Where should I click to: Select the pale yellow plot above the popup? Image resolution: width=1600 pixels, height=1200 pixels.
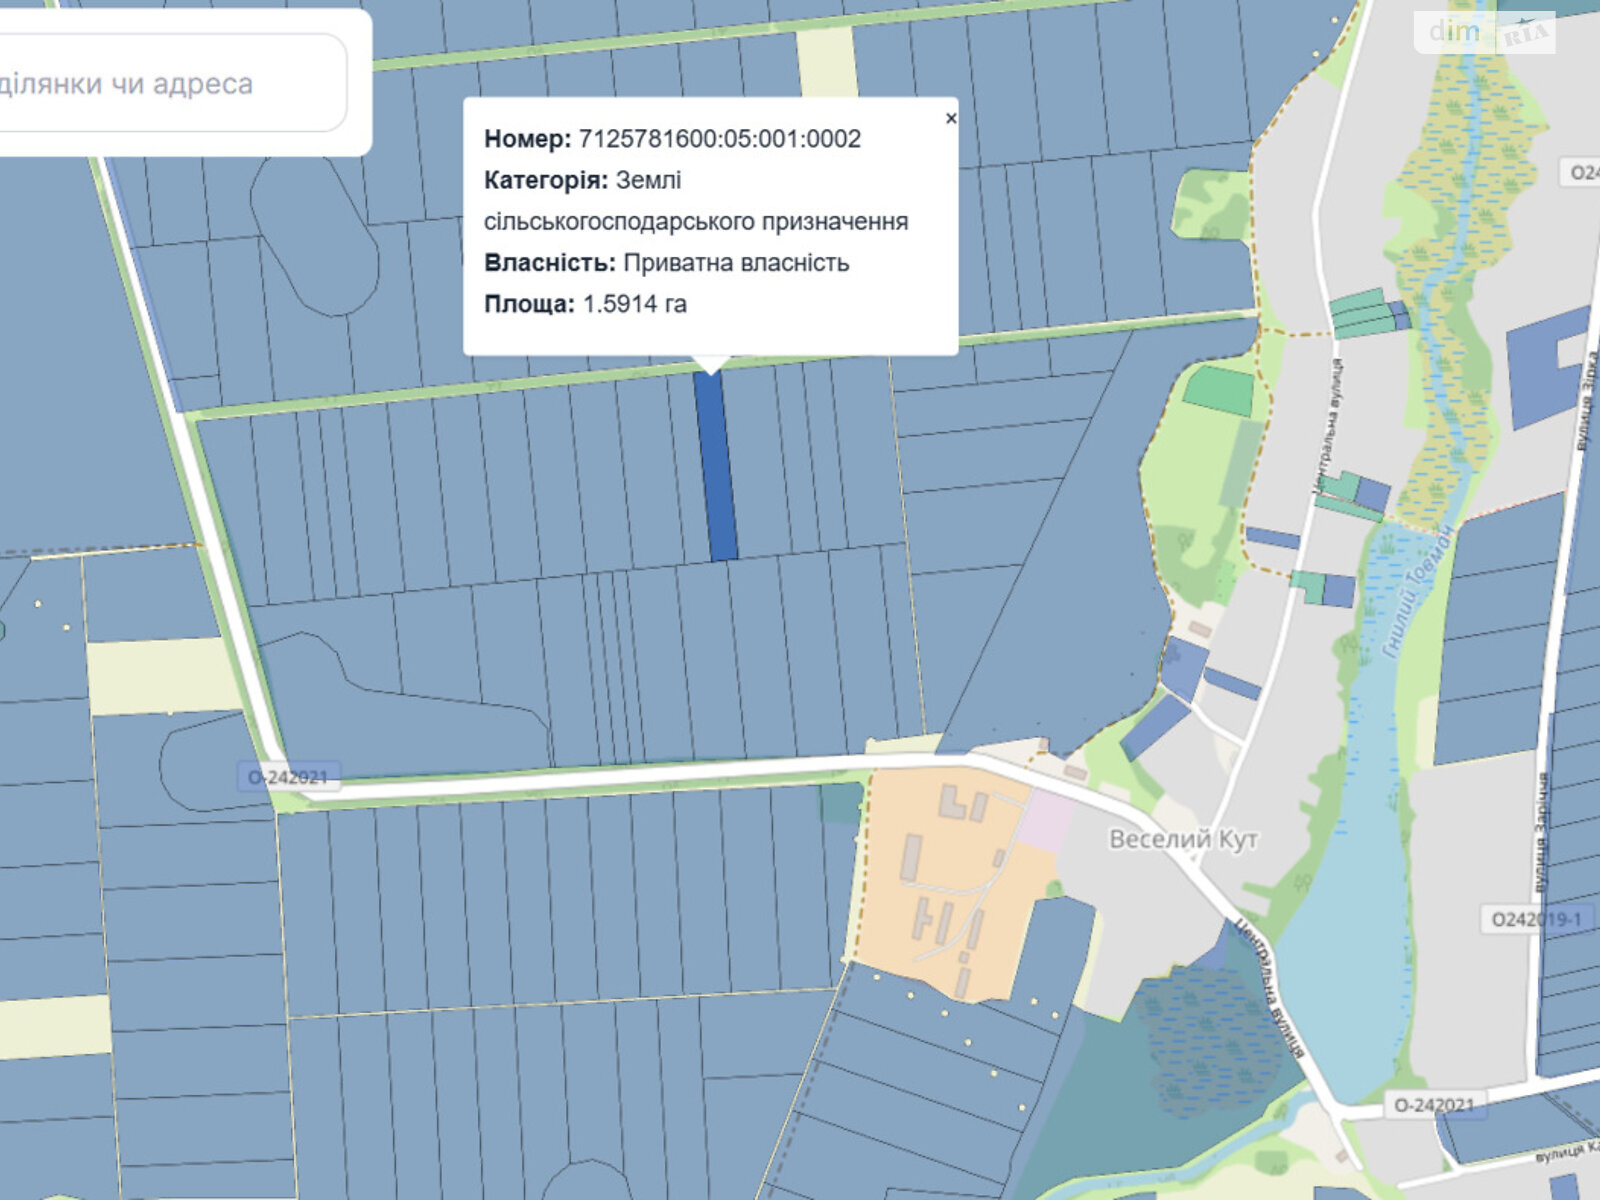[826, 62]
